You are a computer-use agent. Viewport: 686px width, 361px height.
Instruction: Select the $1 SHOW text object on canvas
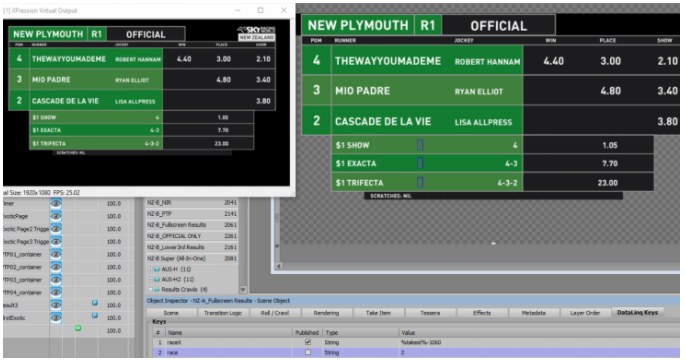click(x=353, y=145)
